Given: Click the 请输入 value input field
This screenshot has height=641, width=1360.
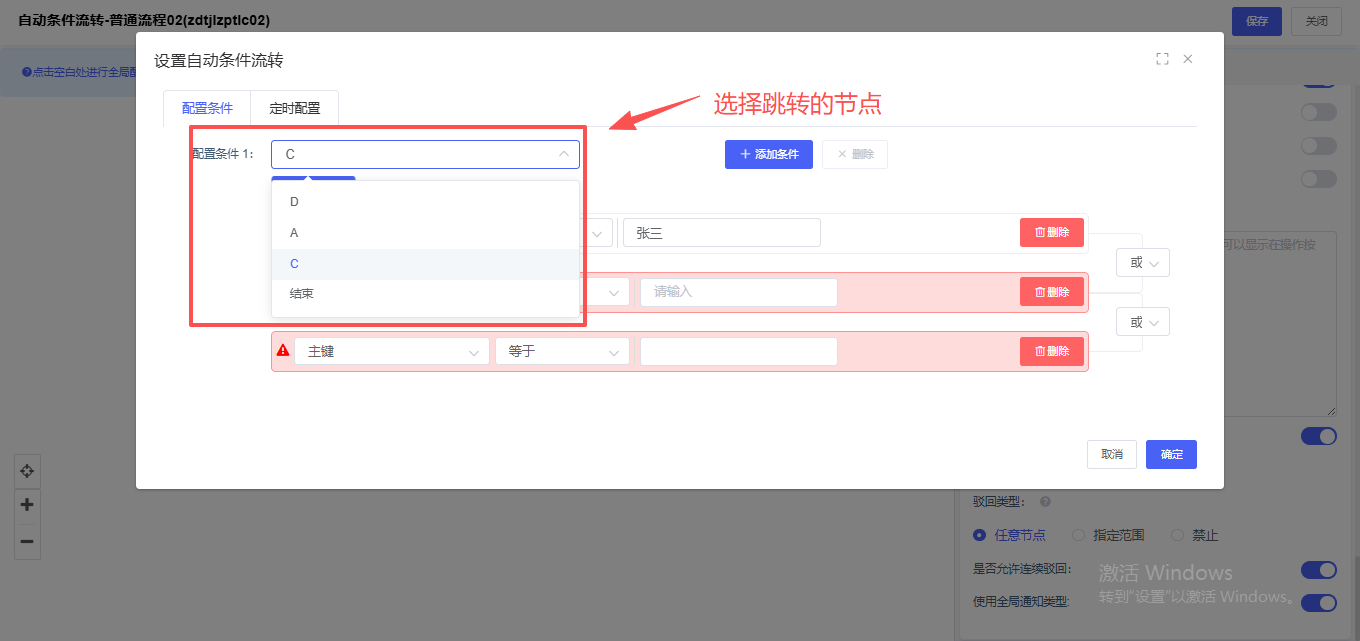Looking at the screenshot, I should coord(738,292).
